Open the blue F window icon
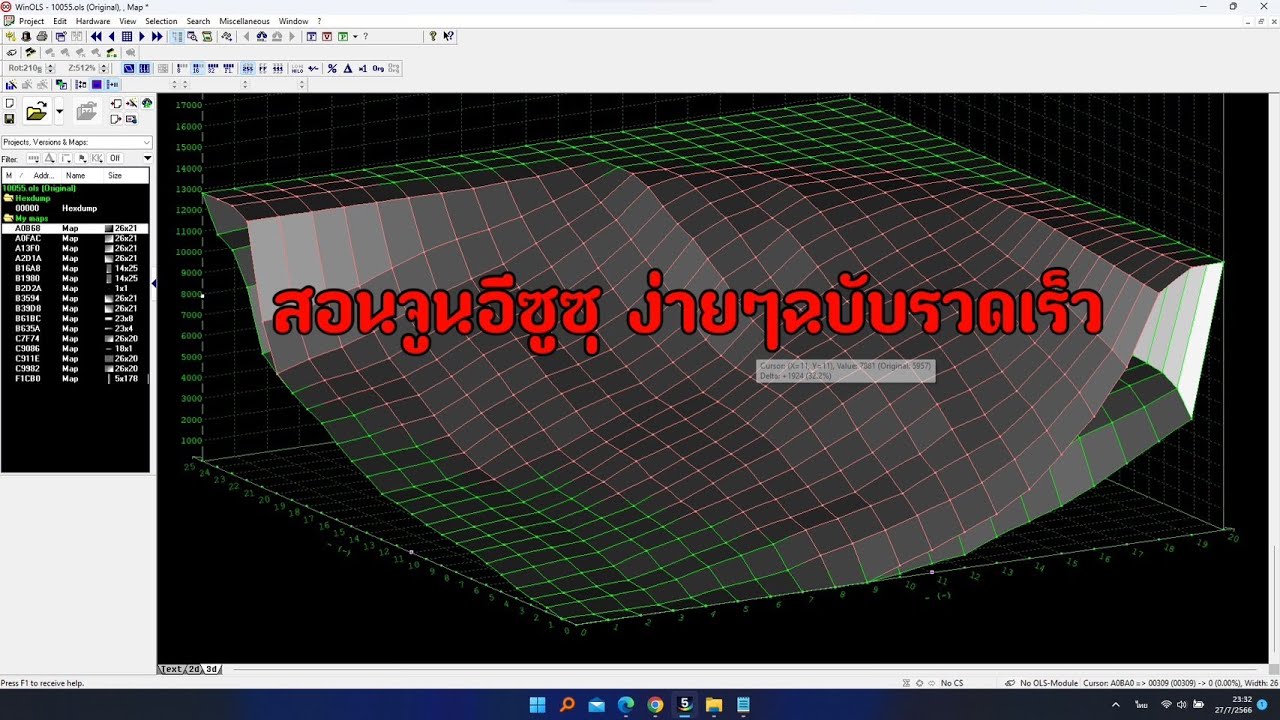Image resolution: width=1280 pixels, height=720 pixels. click(311, 36)
